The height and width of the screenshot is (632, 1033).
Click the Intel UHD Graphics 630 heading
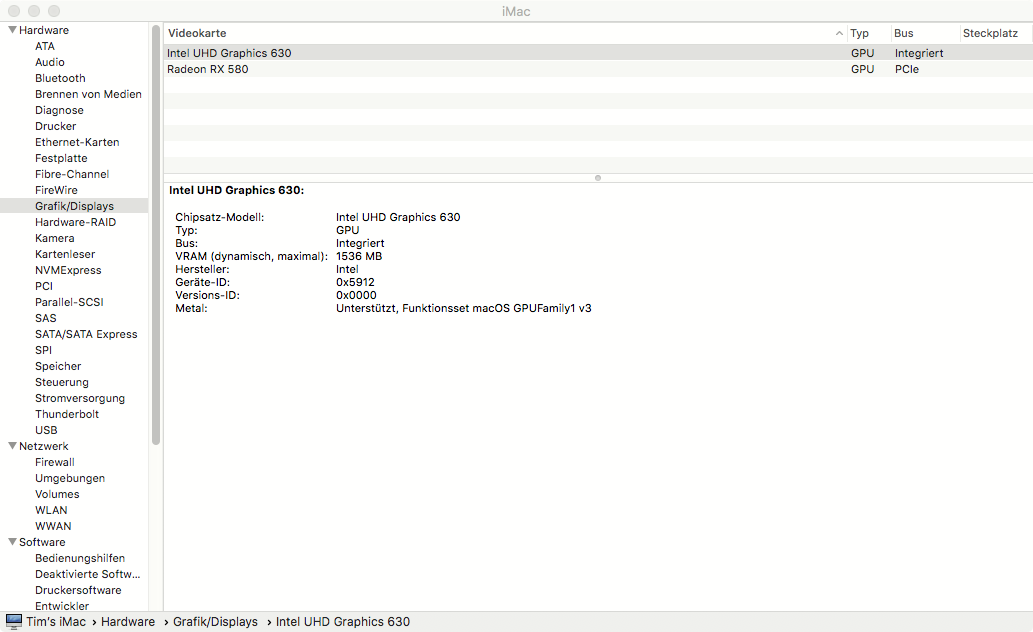coord(237,190)
